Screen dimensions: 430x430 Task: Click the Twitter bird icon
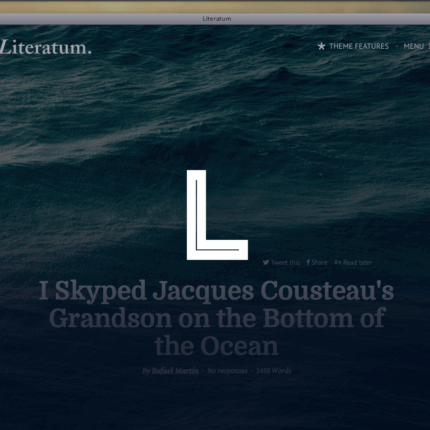(x=266, y=262)
